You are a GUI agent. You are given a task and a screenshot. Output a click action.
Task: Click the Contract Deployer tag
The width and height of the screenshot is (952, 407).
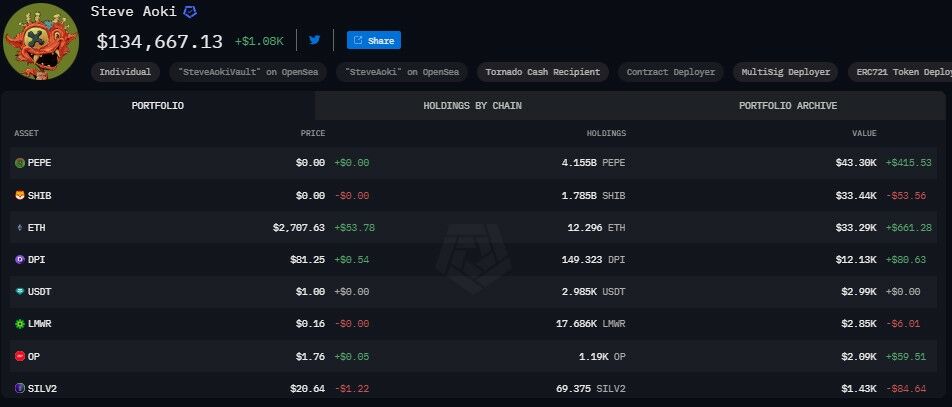click(x=671, y=72)
